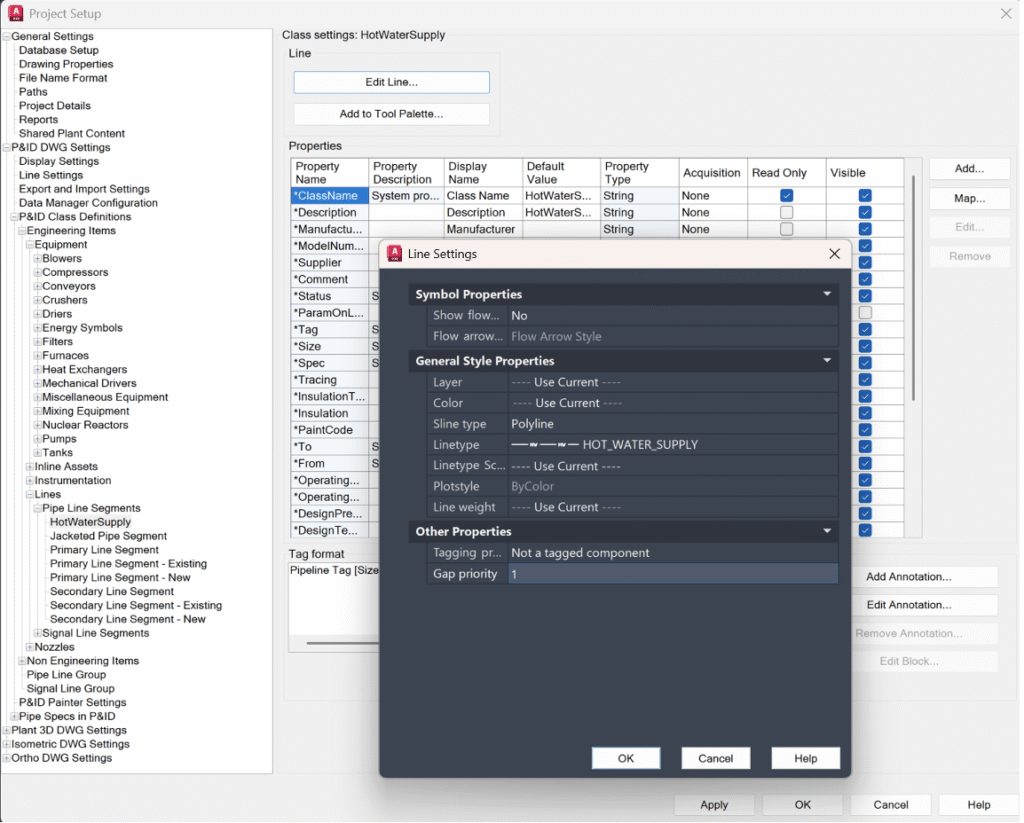Select the *Tag property row
Viewport: 1024px width, 823px height.
[x=330, y=330]
